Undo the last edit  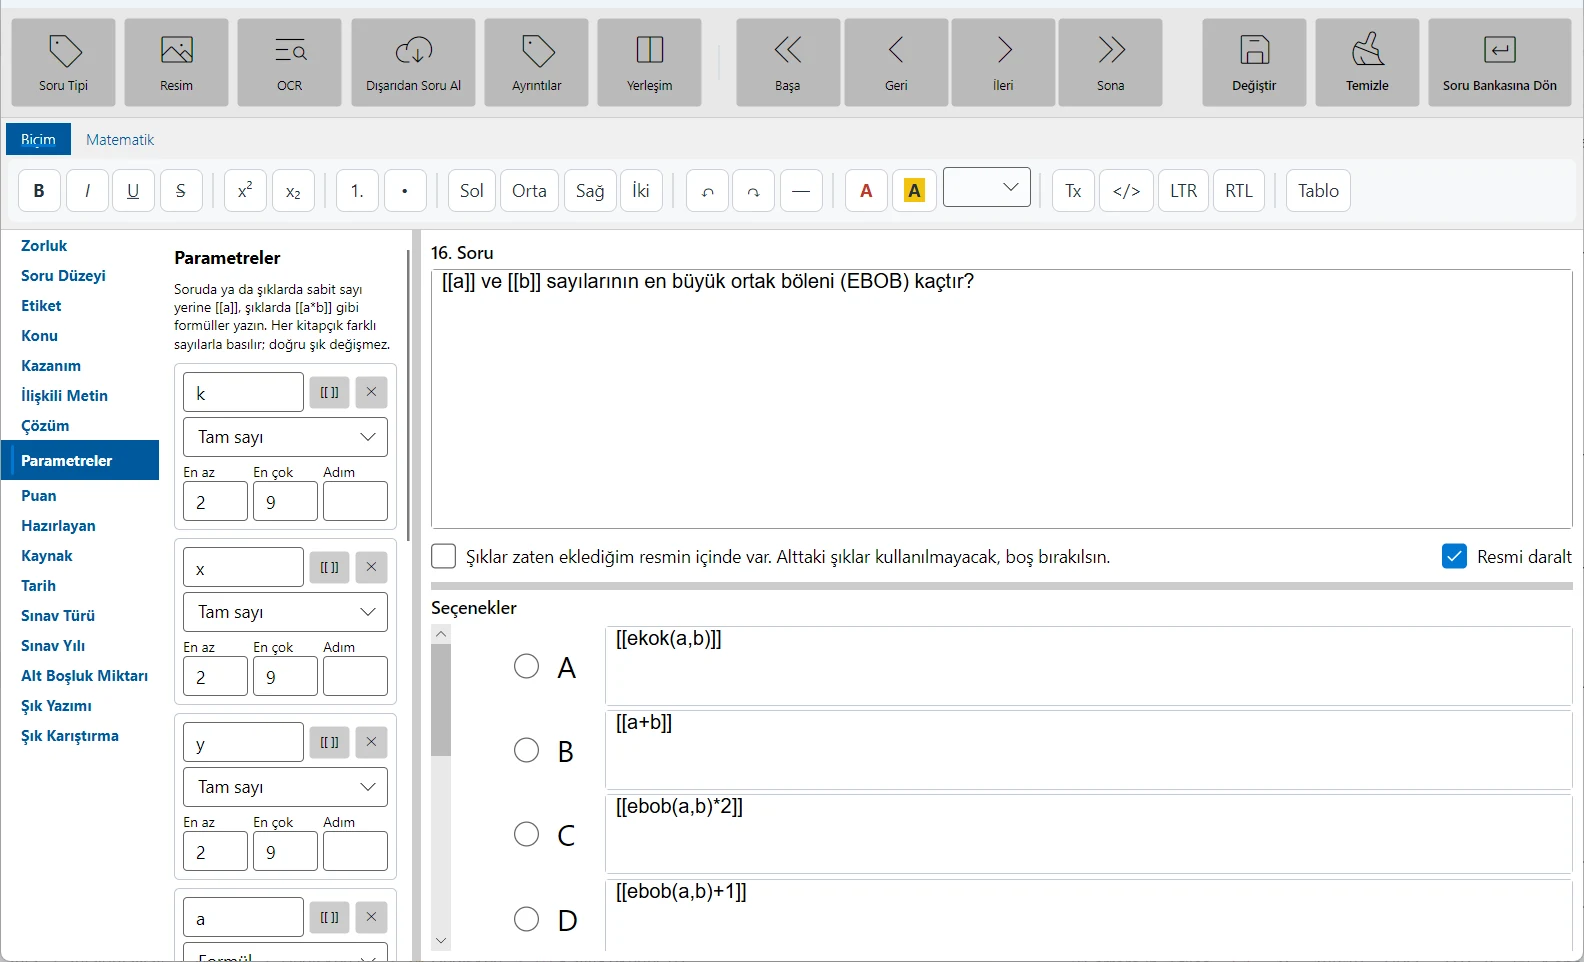[x=707, y=190]
